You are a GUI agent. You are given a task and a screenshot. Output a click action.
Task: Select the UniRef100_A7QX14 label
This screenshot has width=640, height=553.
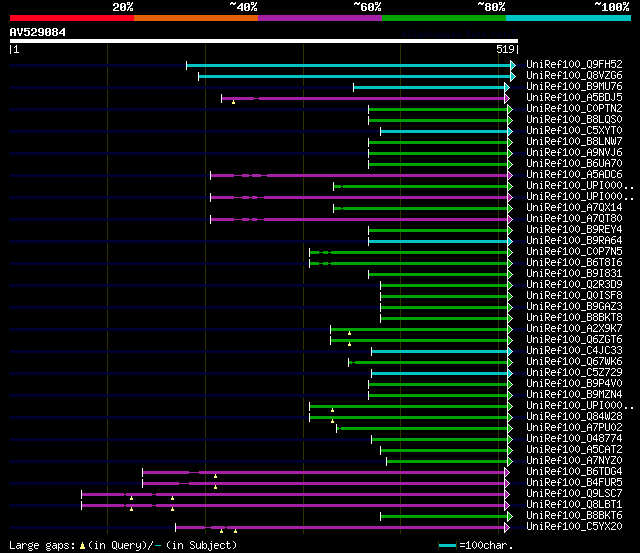point(574,208)
